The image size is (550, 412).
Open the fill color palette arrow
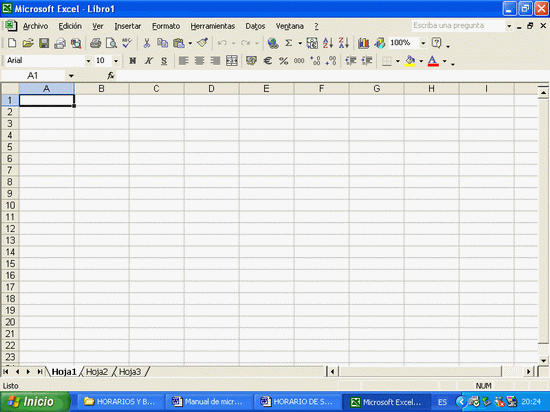[x=421, y=61]
